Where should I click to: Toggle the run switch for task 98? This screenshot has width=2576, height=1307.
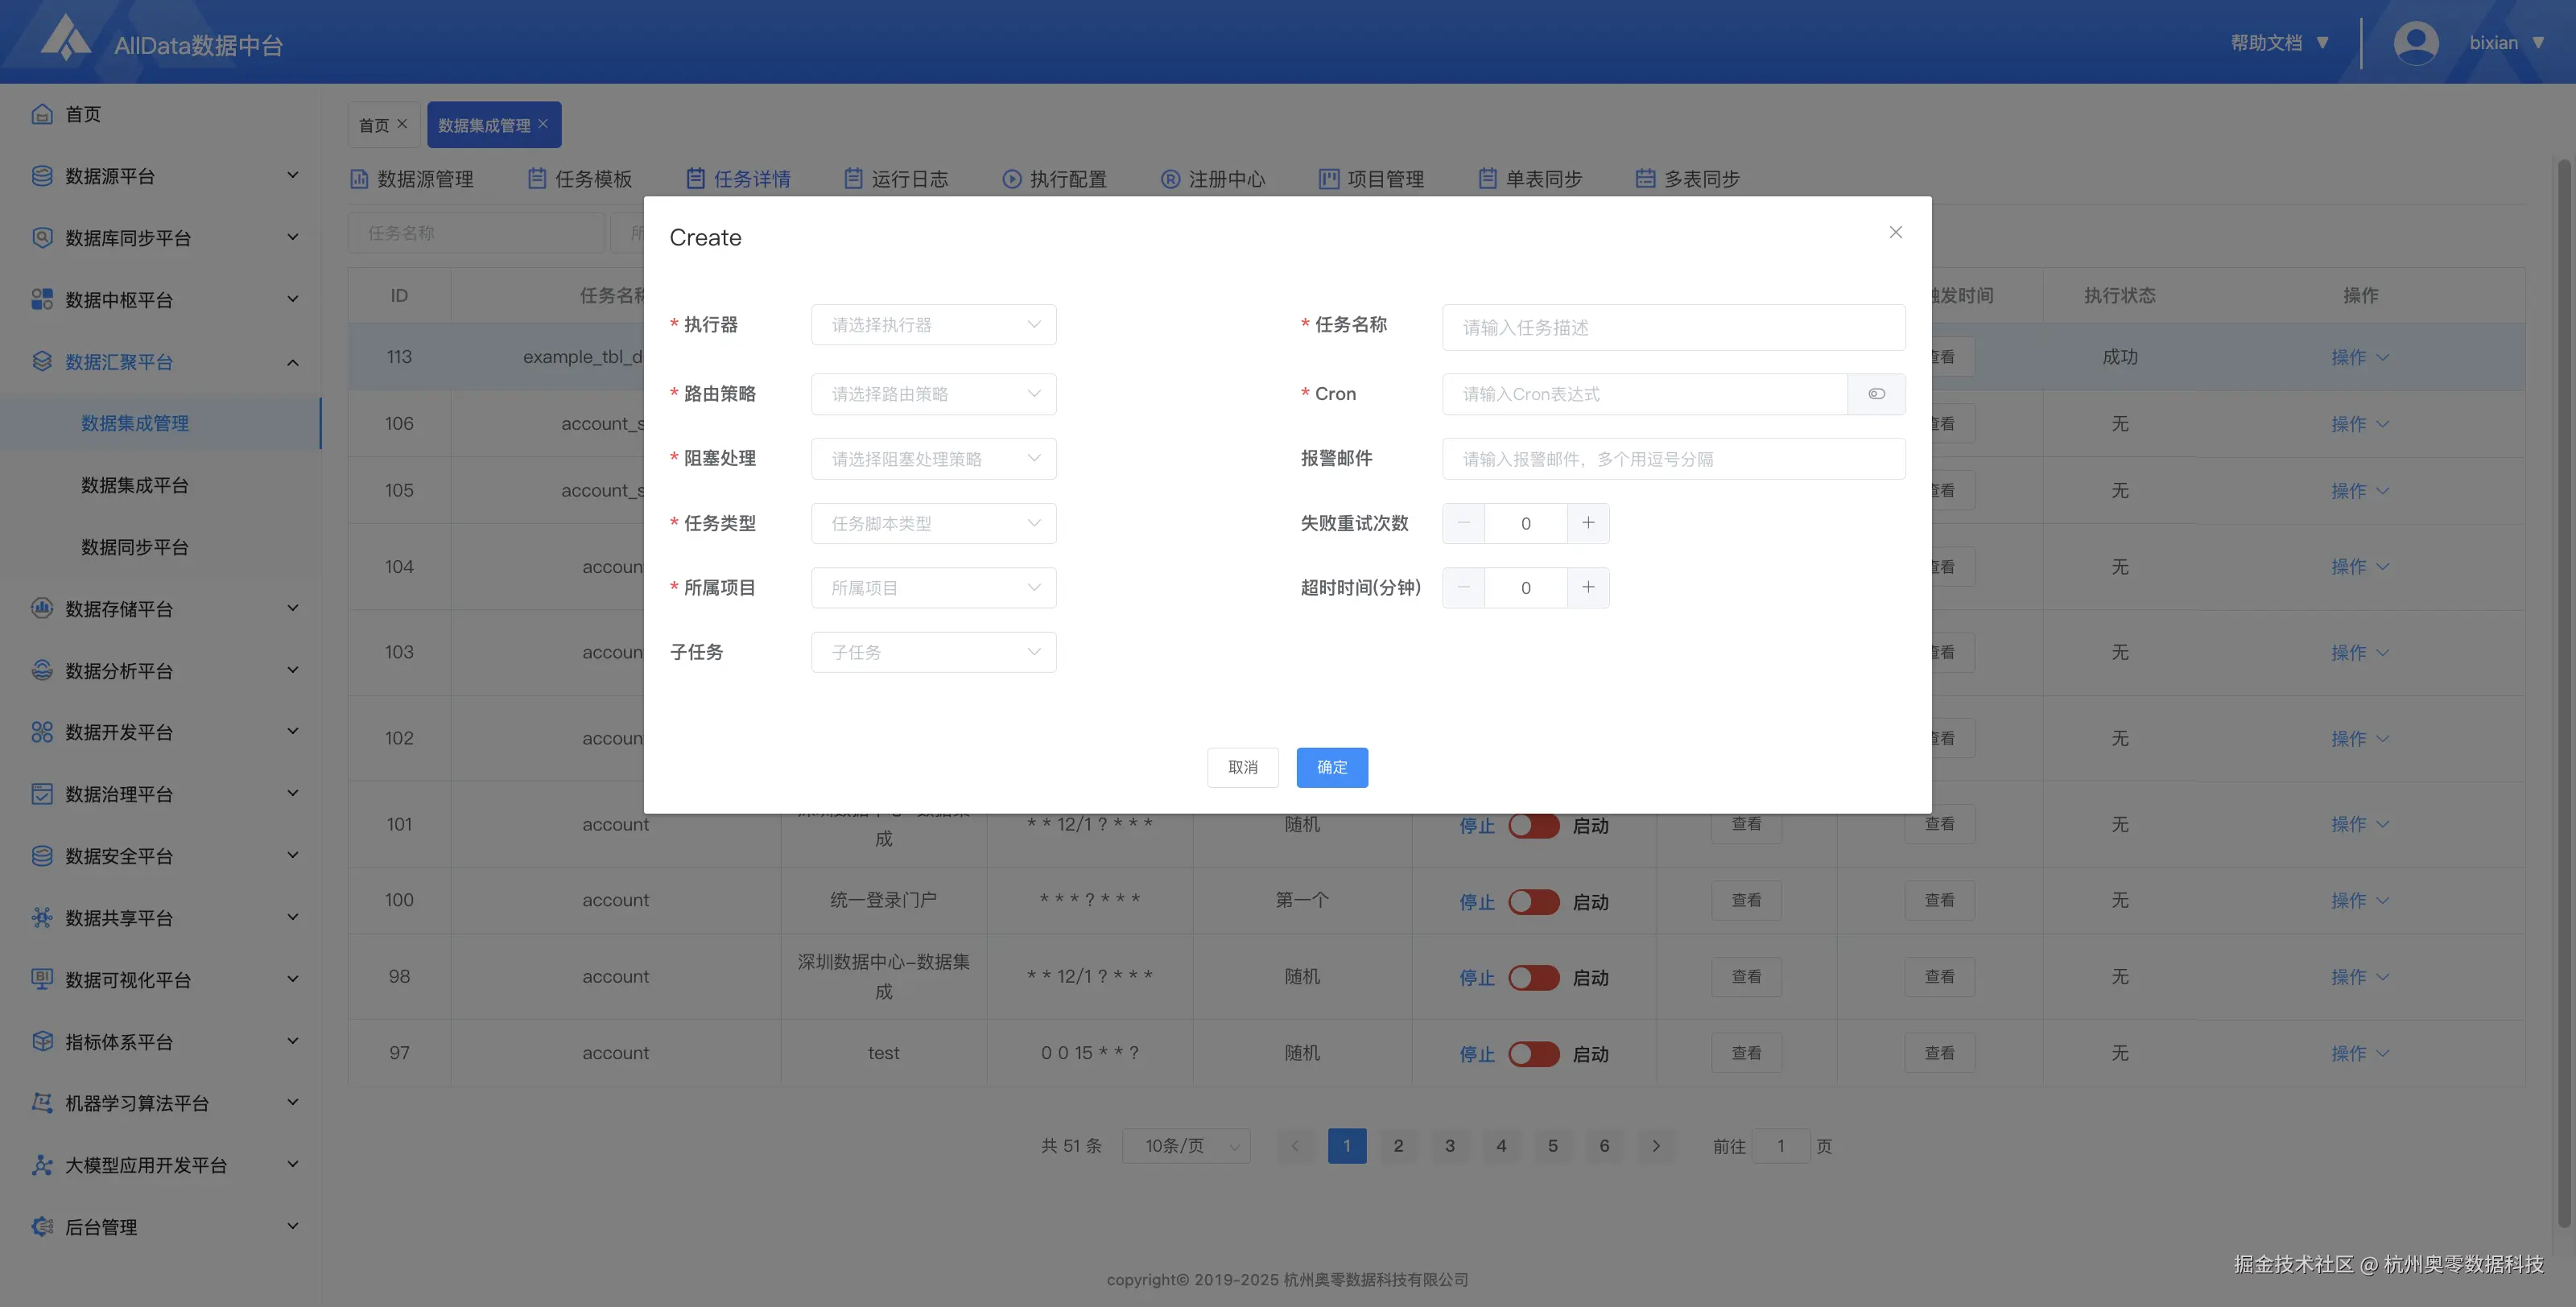click(1533, 978)
